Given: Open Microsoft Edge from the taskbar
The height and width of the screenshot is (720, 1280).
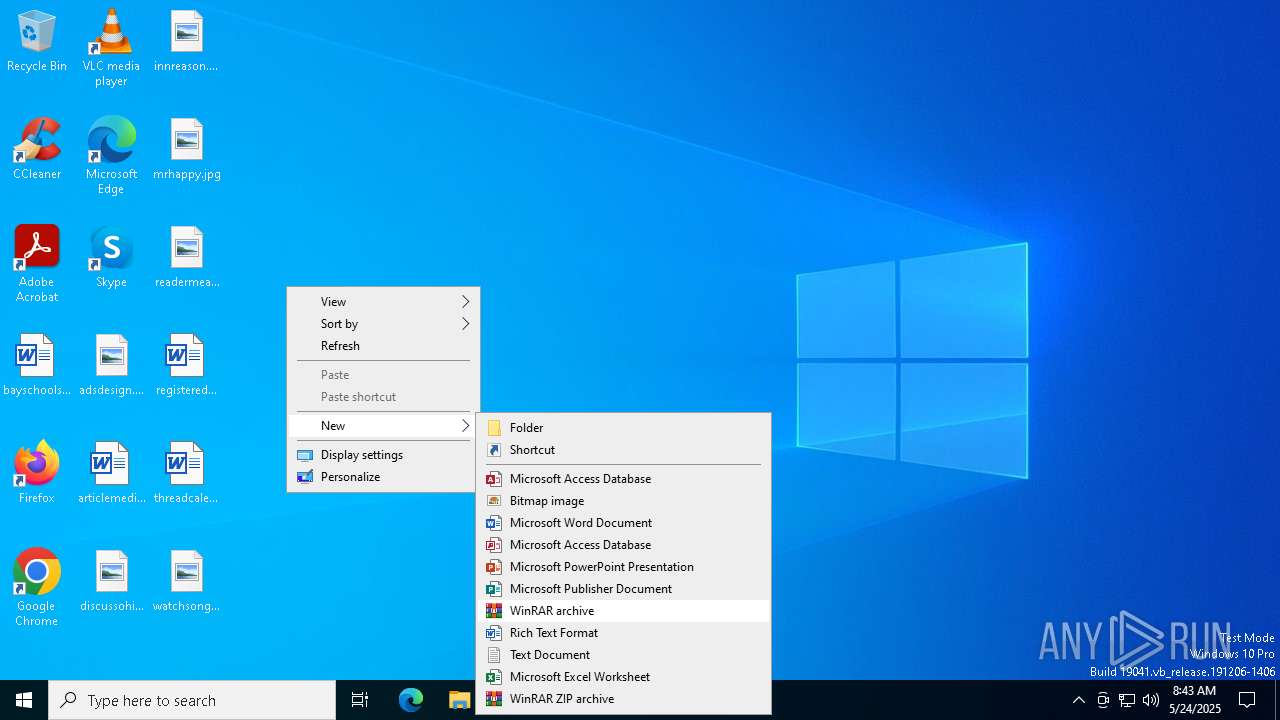Looking at the screenshot, I should coord(411,700).
